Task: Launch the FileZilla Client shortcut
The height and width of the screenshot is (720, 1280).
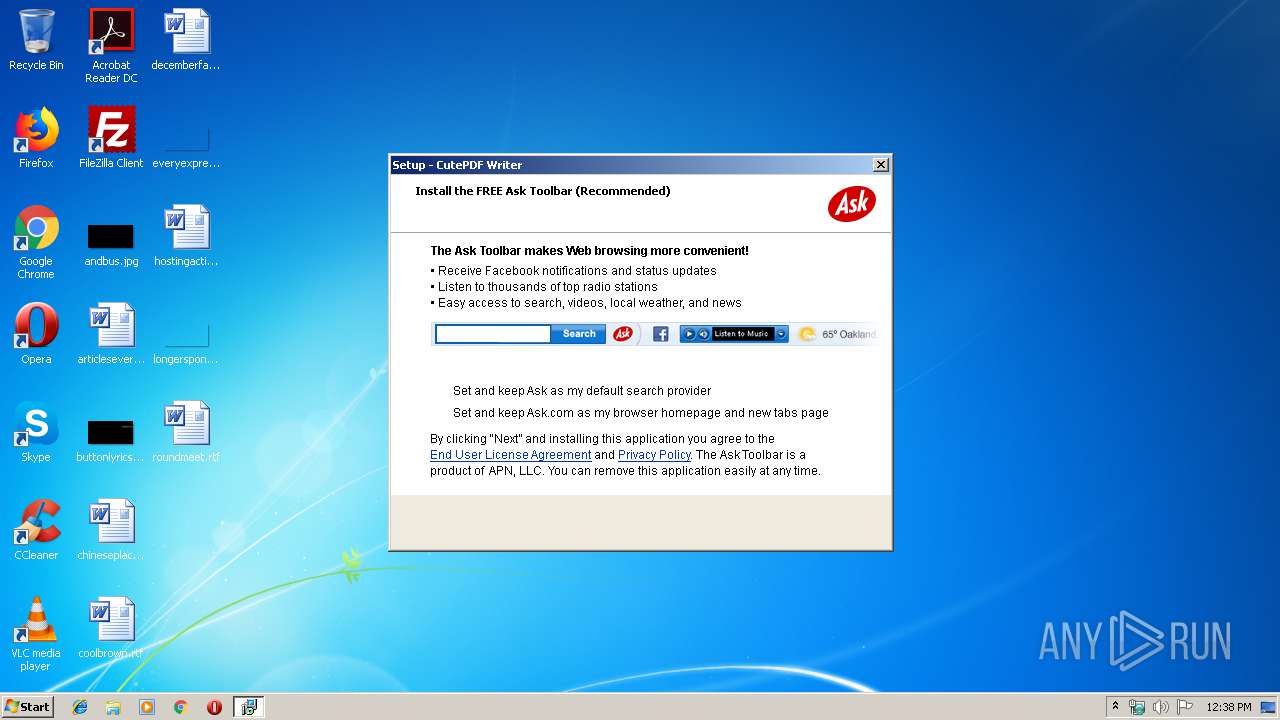Action: point(111,138)
